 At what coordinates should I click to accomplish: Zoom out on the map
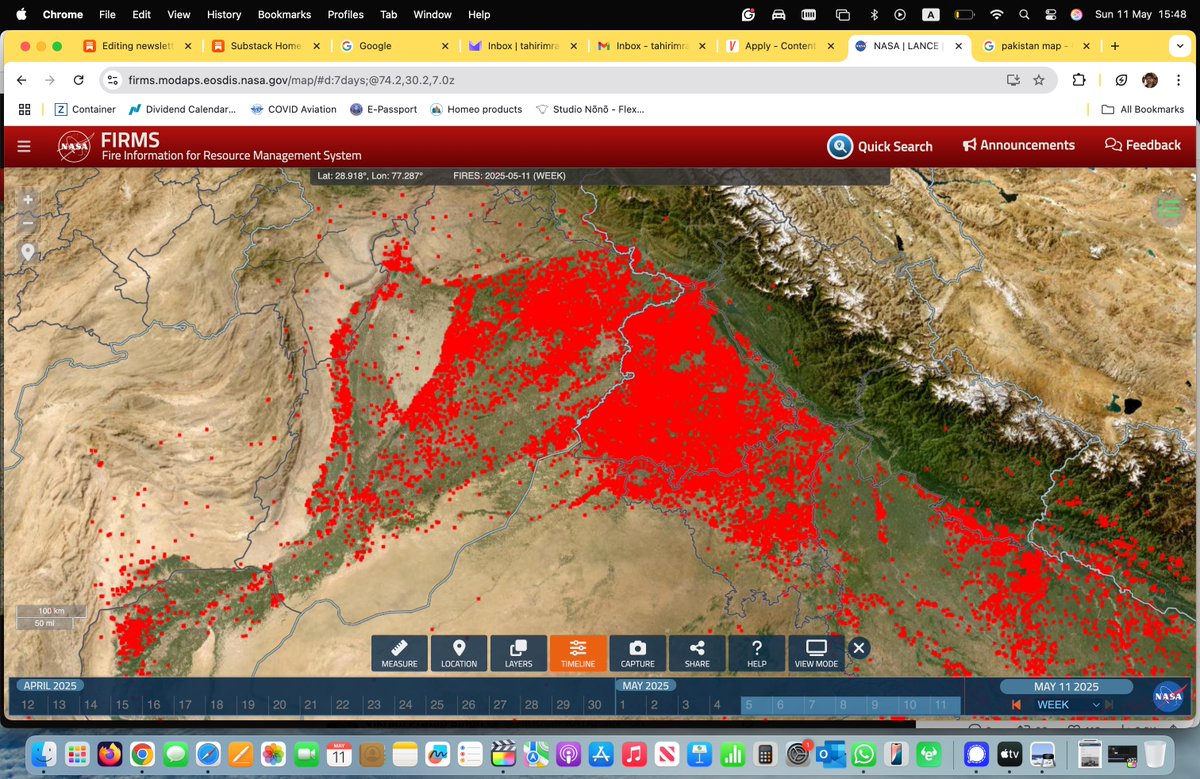(x=28, y=223)
